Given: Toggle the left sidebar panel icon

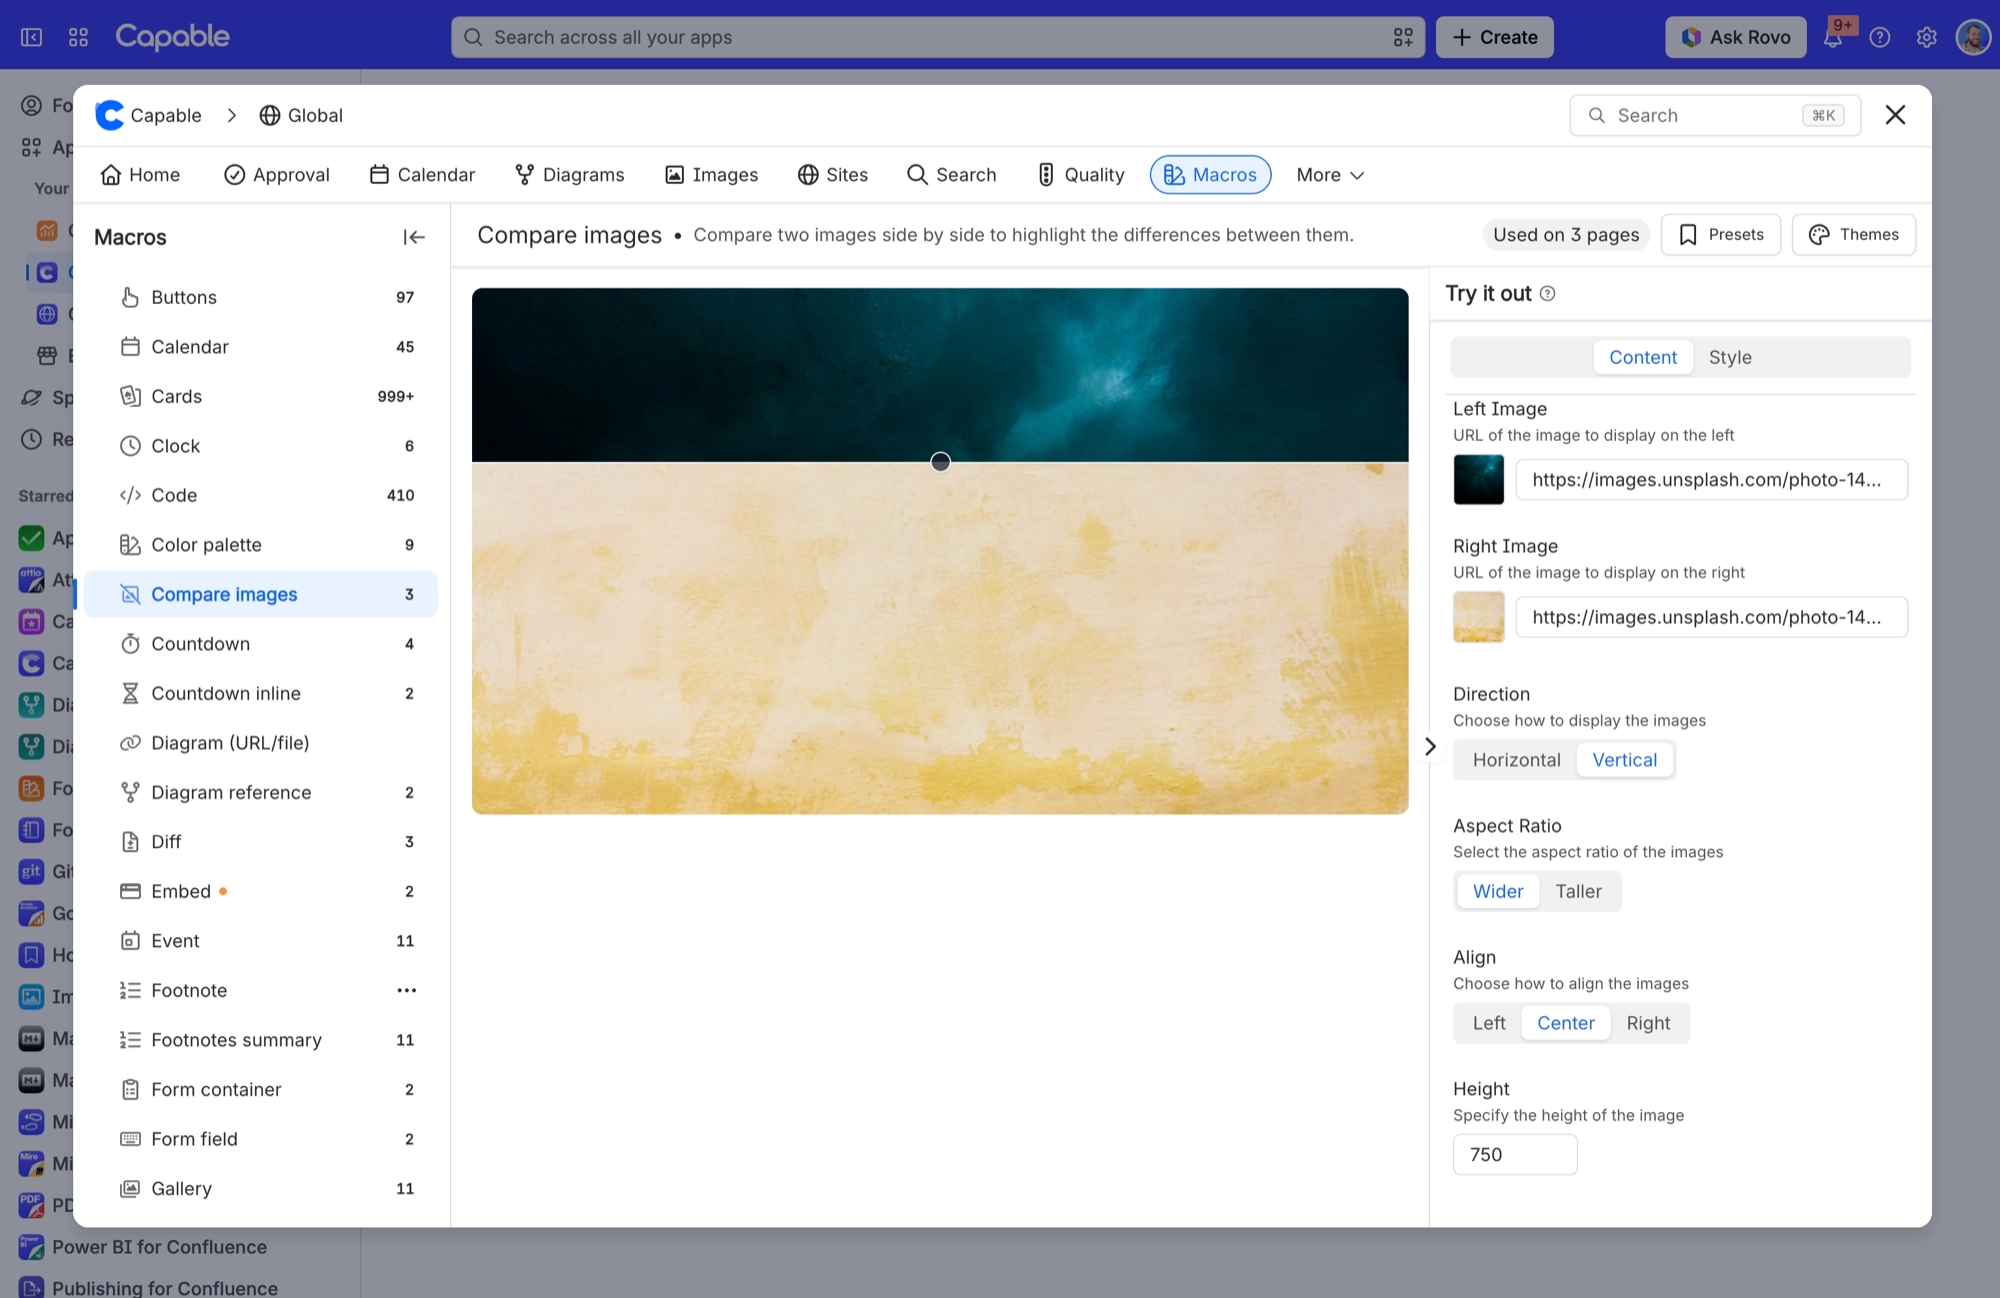Looking at the screenshot, I should click(32, 37).
